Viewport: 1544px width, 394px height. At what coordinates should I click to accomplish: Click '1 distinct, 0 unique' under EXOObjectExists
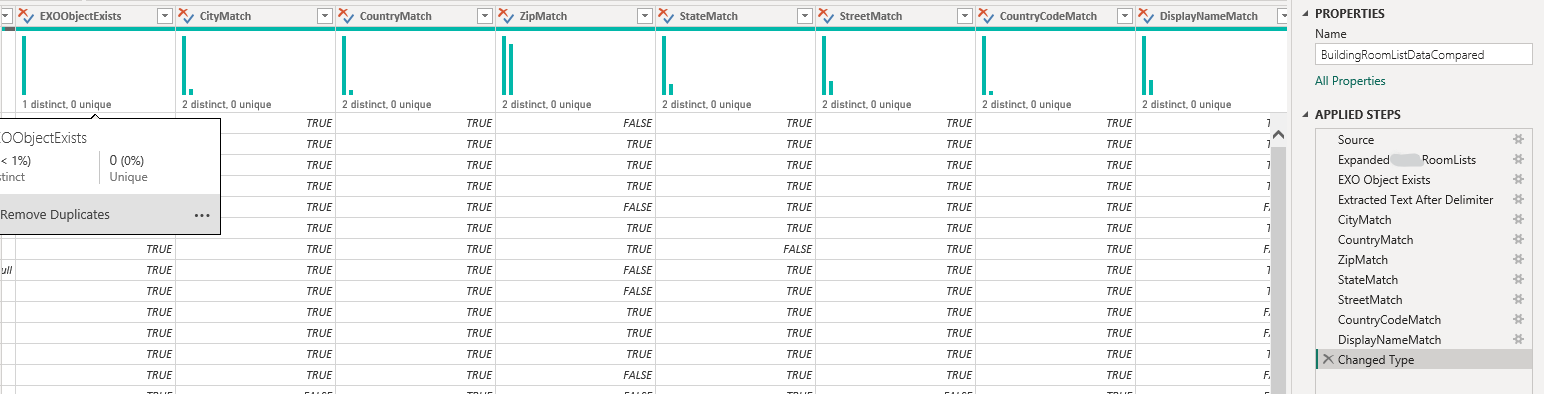coord(66,104)
